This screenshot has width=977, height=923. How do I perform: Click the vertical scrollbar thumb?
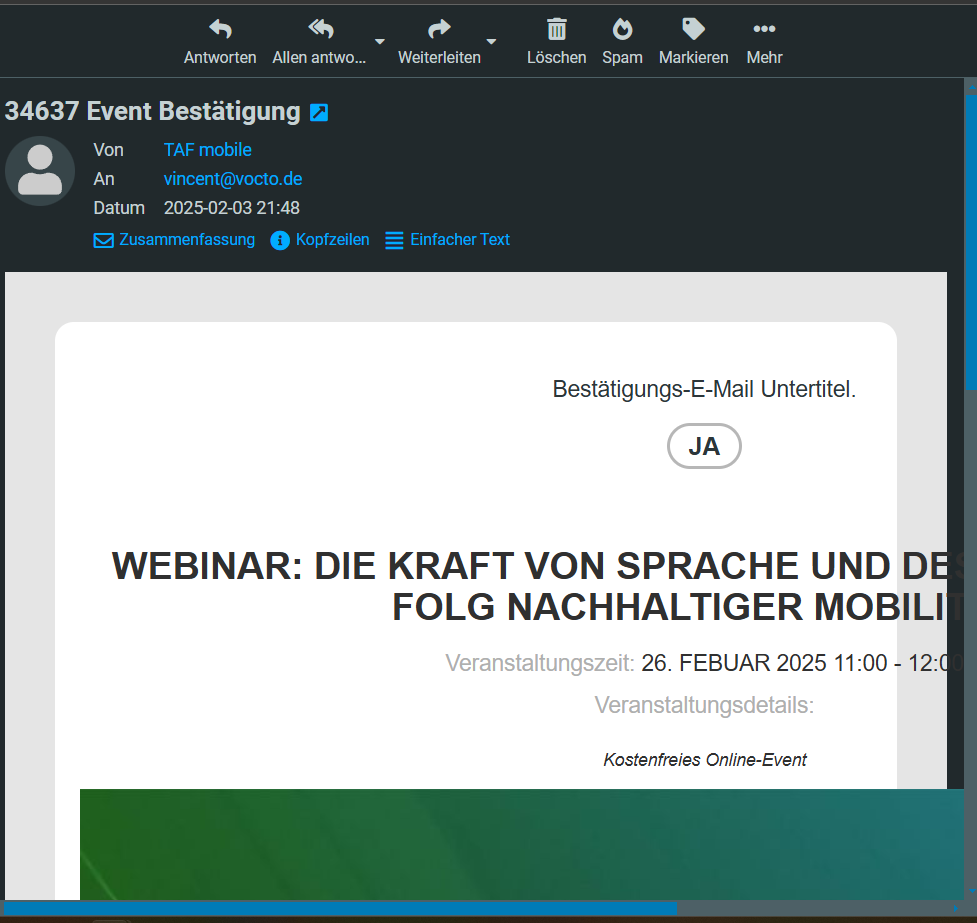pyautogui.click(x=971, y=242)
